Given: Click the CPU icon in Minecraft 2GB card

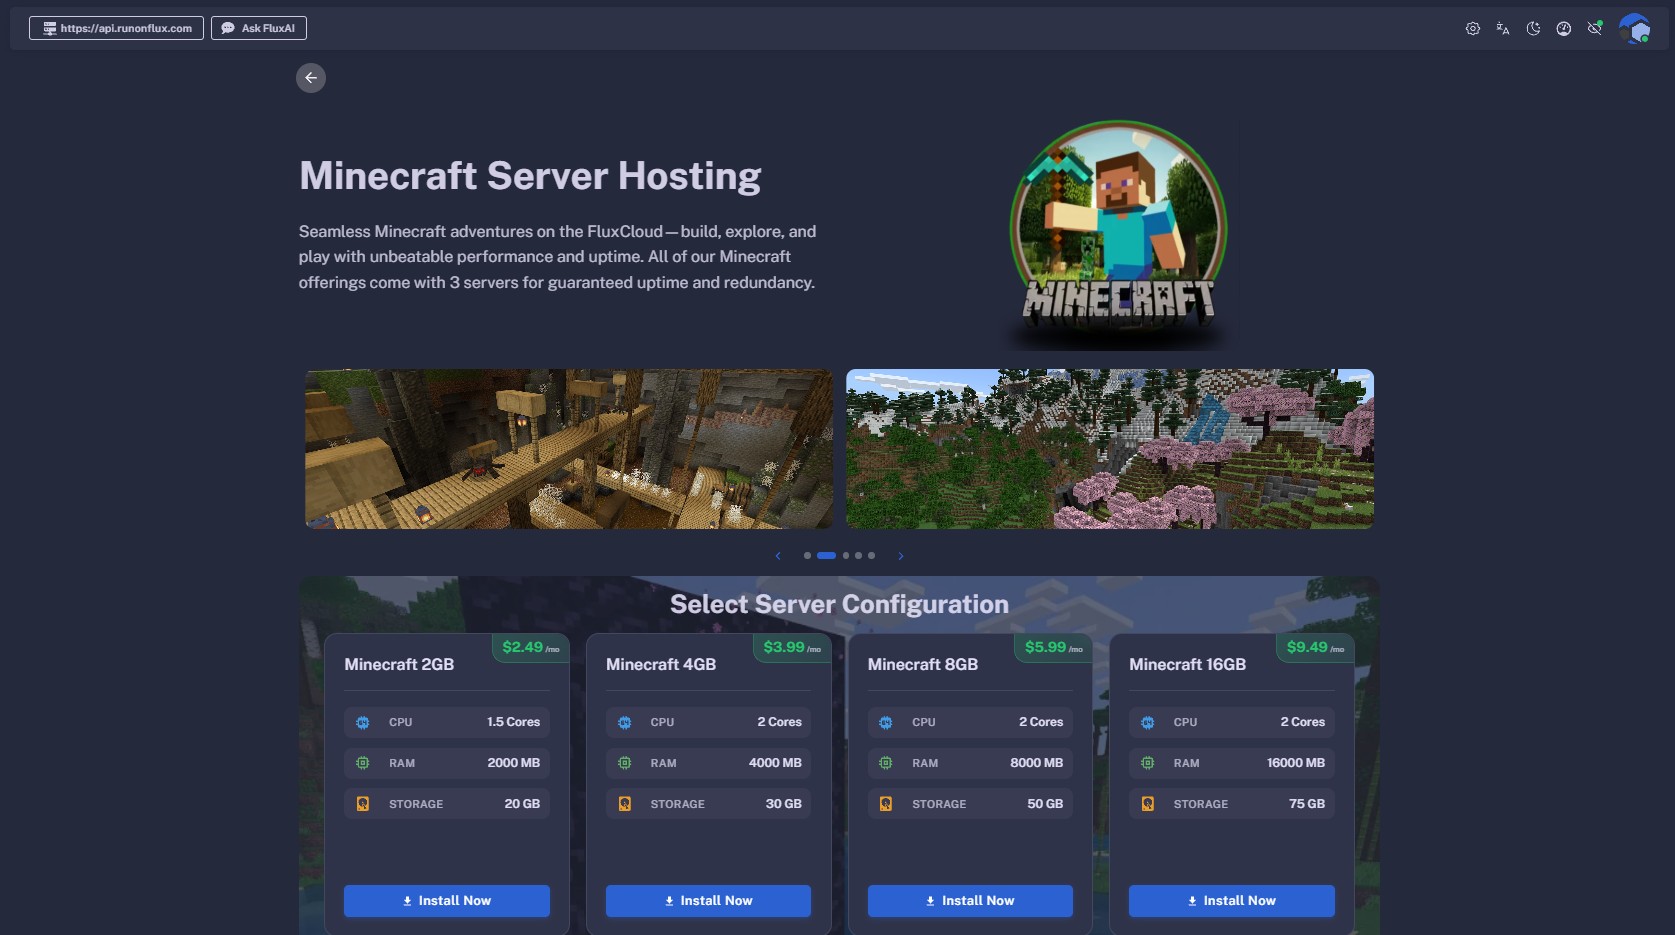Looking at the screenshot, I should click(363, 722).
